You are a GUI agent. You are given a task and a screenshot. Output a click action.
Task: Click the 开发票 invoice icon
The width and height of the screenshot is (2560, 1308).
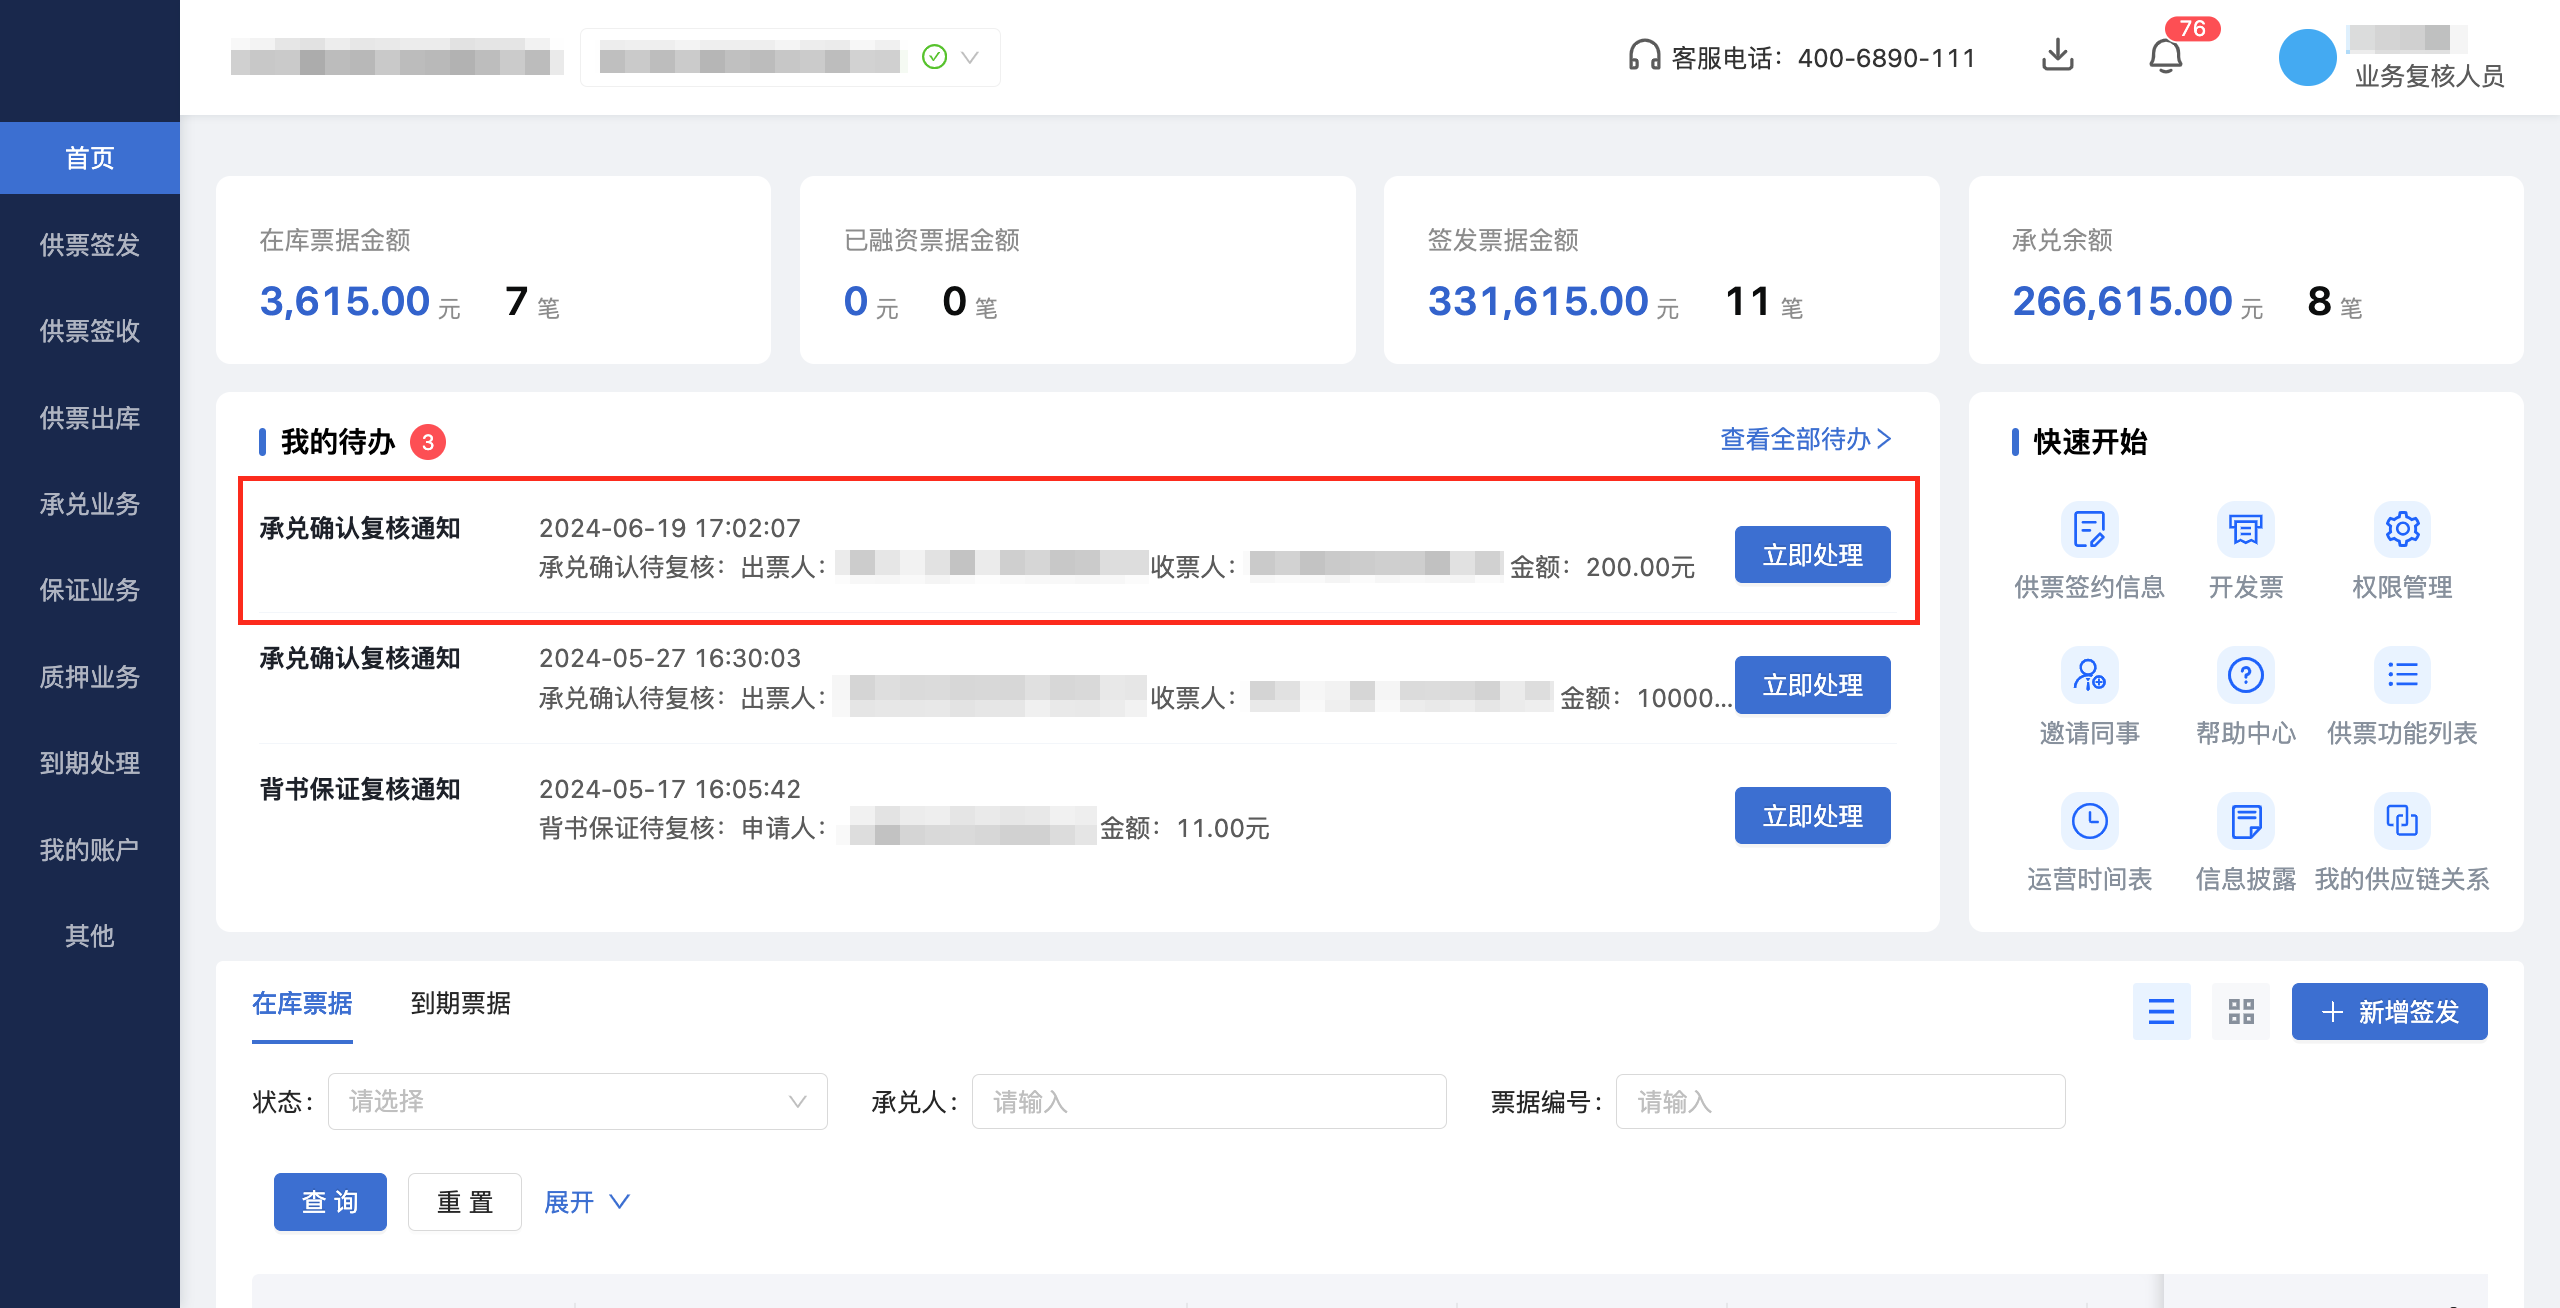point(2245,529)
